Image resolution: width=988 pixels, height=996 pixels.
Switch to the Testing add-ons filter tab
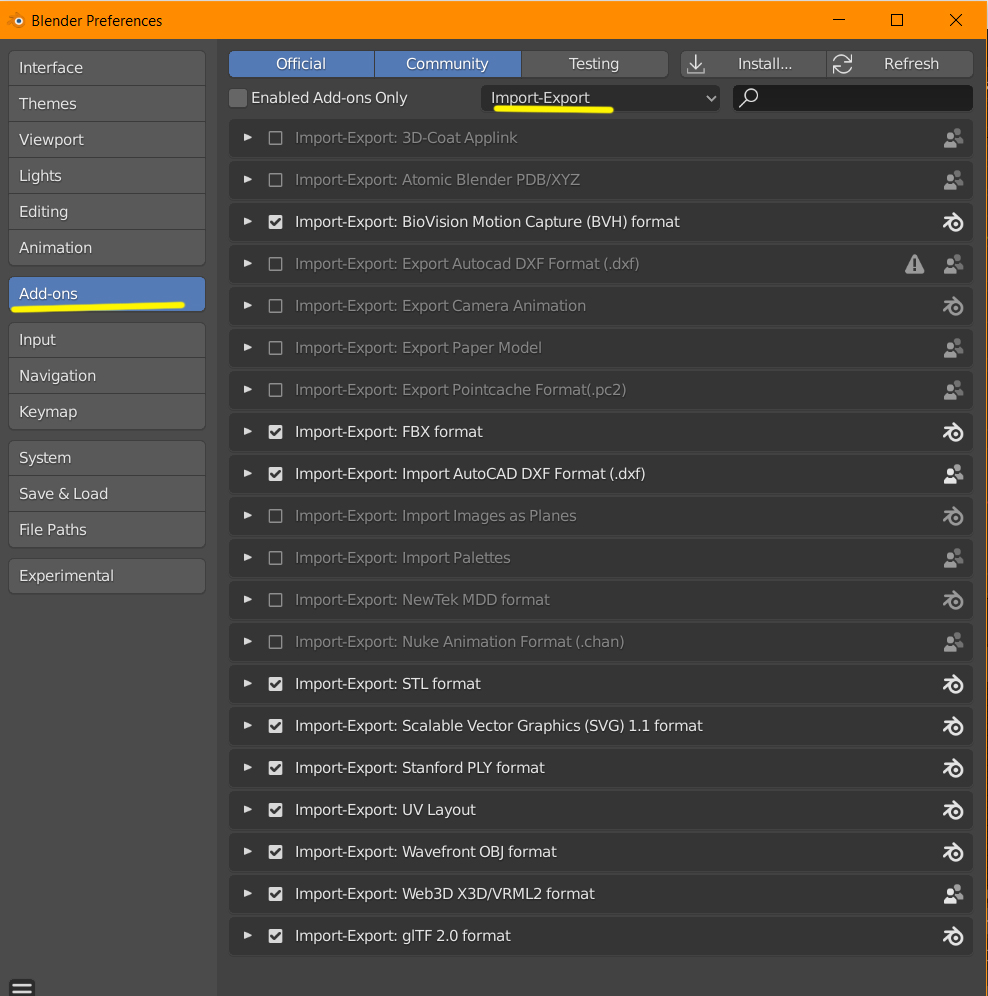tap(594, 64)
